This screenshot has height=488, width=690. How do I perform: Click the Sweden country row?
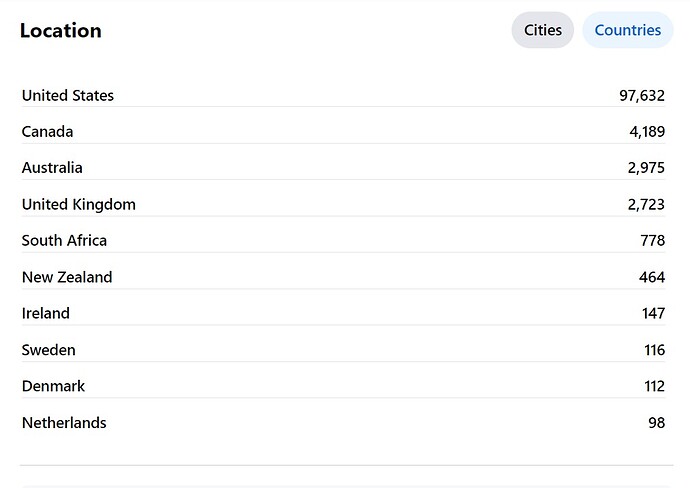343,350
